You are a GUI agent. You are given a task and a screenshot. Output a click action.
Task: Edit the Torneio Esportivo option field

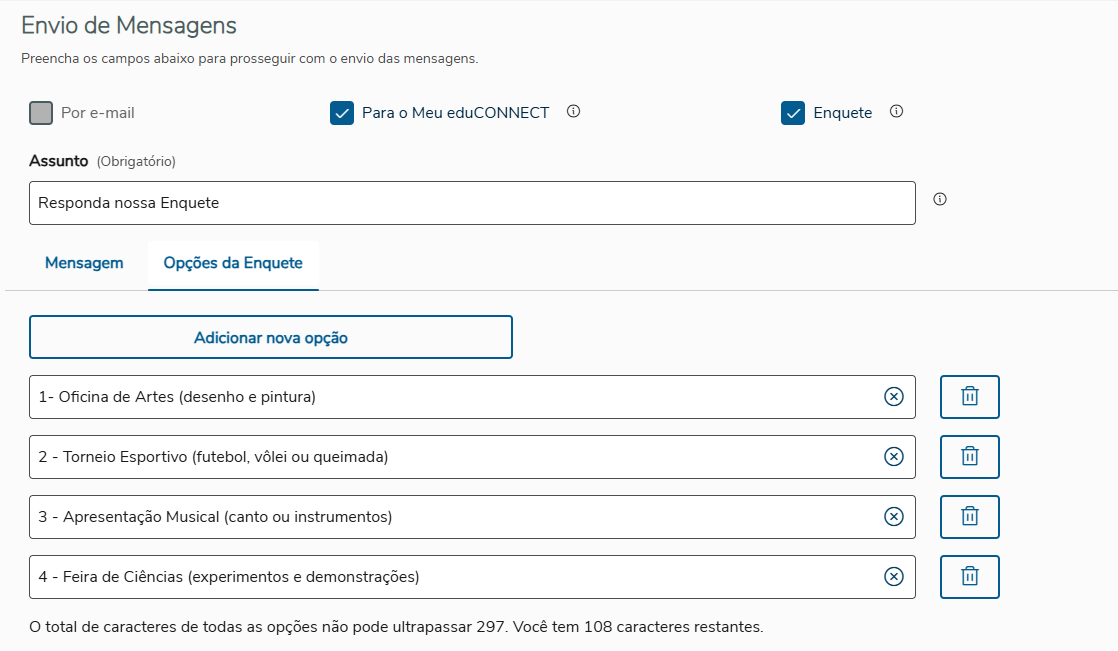pyautogui.click(x=450, y=457)
